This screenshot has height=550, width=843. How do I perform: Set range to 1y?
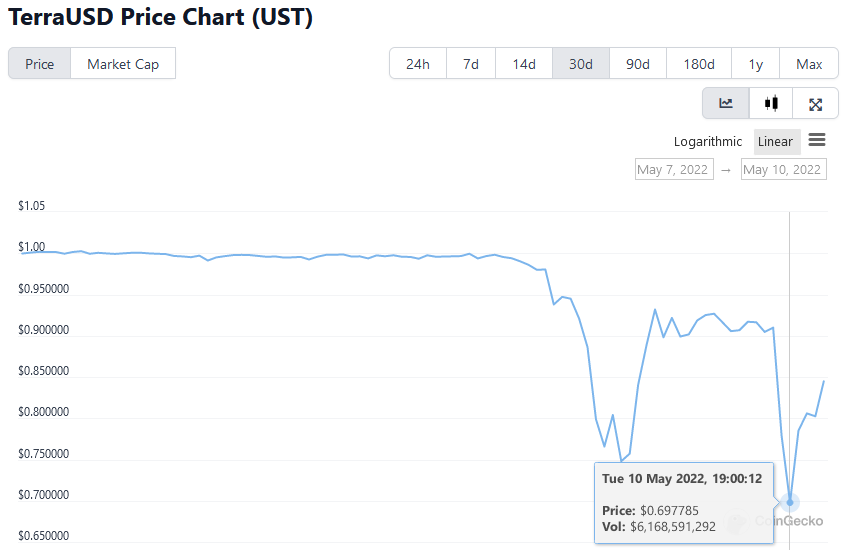[756, 64]
